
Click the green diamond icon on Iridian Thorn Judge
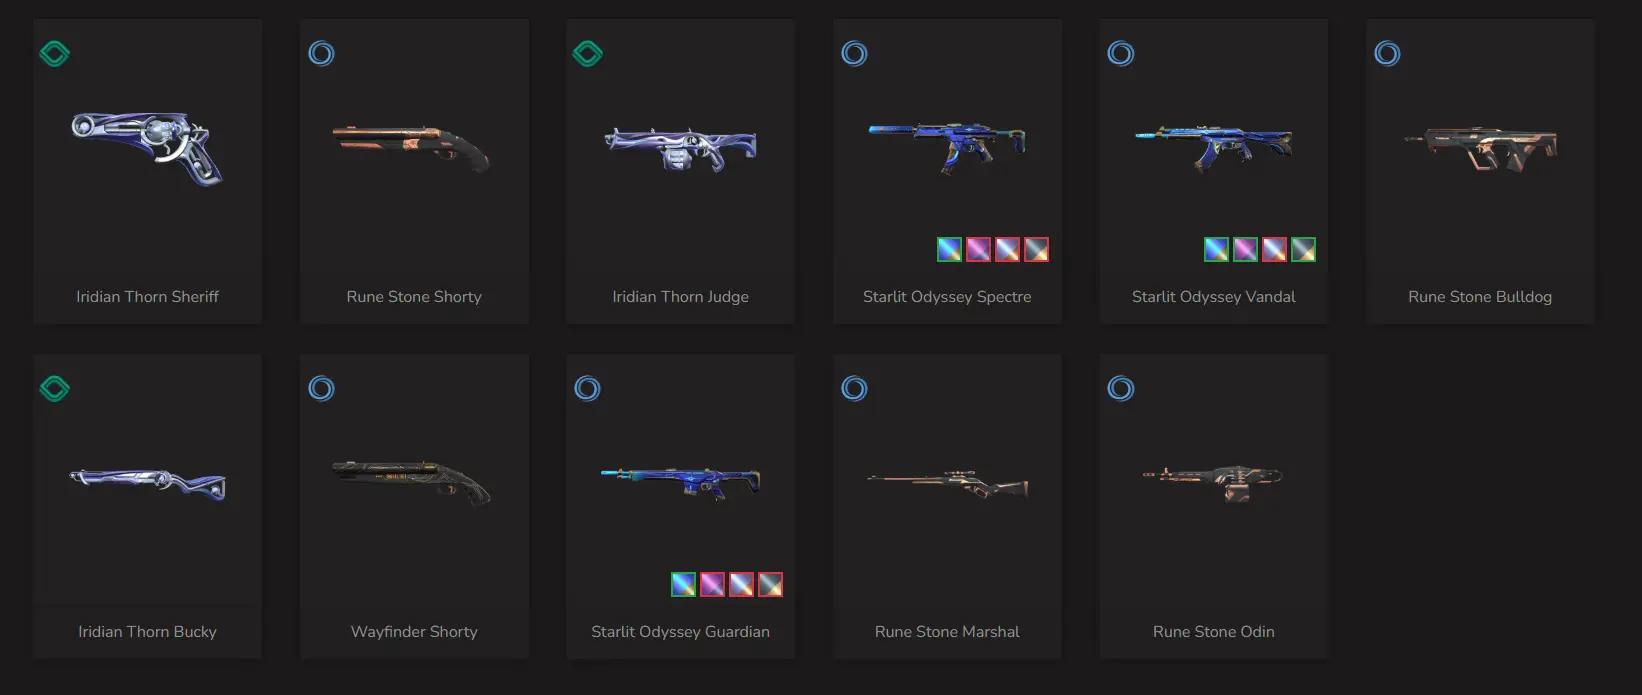(587, 53)
